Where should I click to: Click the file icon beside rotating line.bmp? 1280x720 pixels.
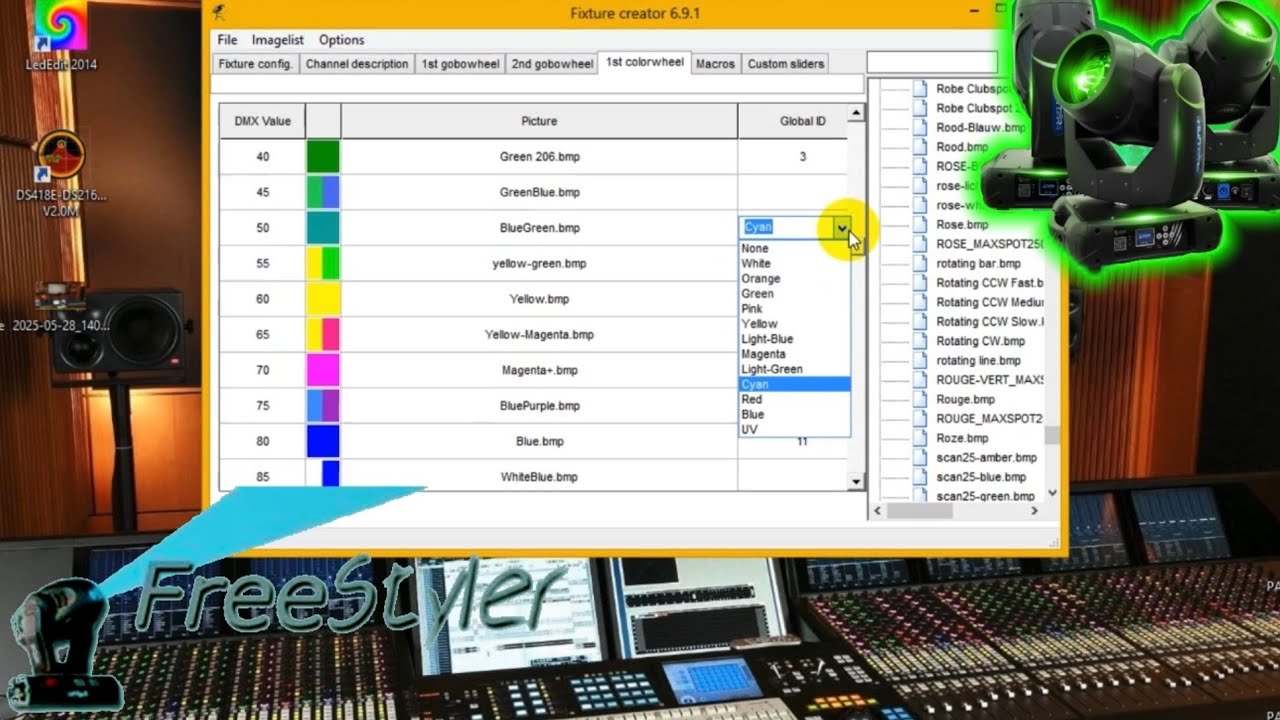click(x=921, y=360)
